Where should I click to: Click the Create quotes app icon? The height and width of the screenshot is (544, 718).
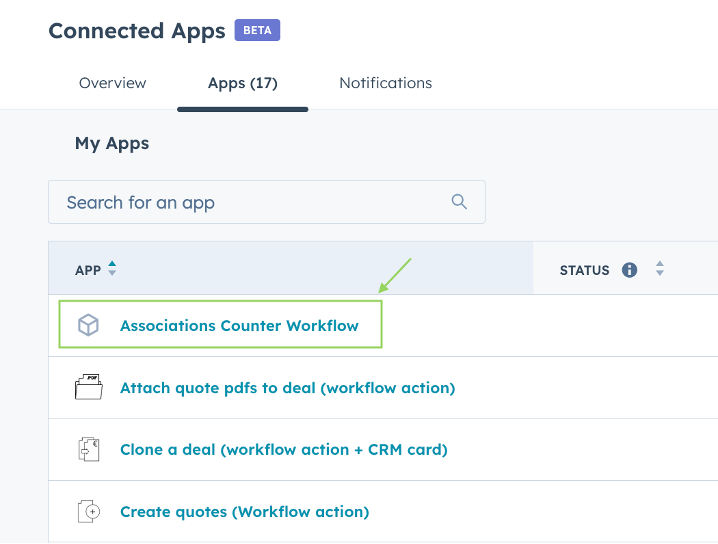89,511
